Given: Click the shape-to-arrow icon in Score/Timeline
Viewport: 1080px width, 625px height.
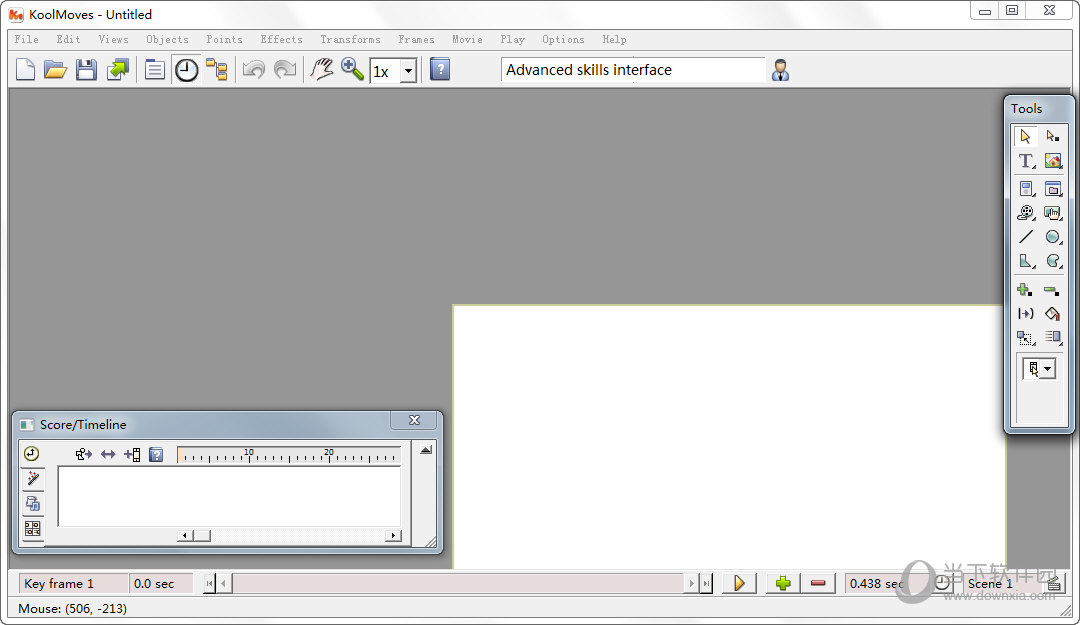Looking at the screenshot, I should (x=83, y=454).
